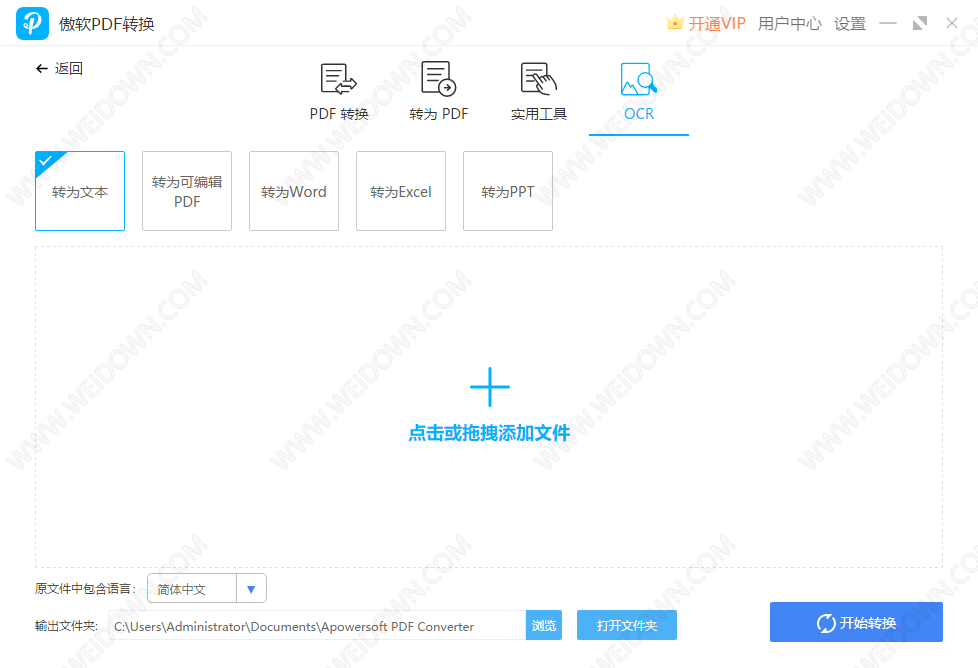The height and width of the screenshot is (668, 978).
Task: Minimize the application window
Action: [x=888, y=24]
